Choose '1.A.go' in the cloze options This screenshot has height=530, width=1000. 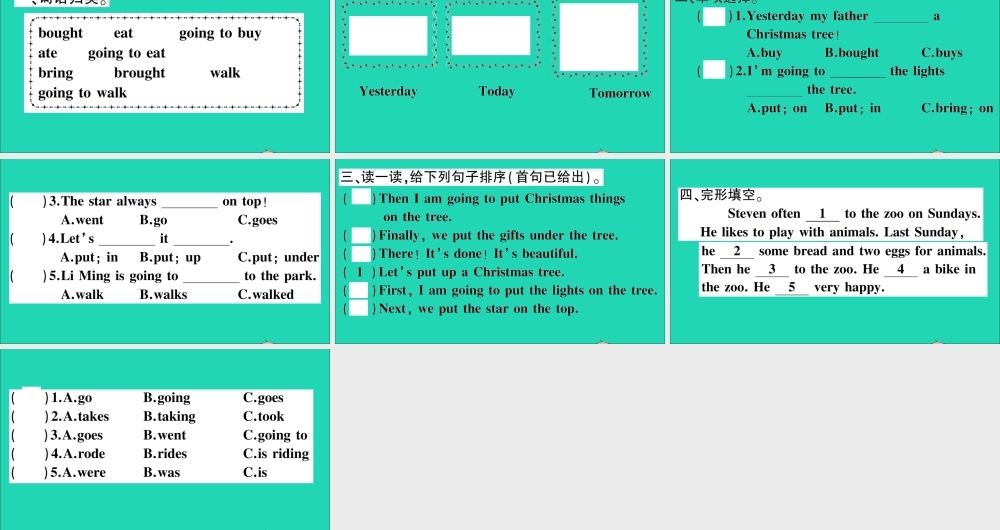point(71,398)
